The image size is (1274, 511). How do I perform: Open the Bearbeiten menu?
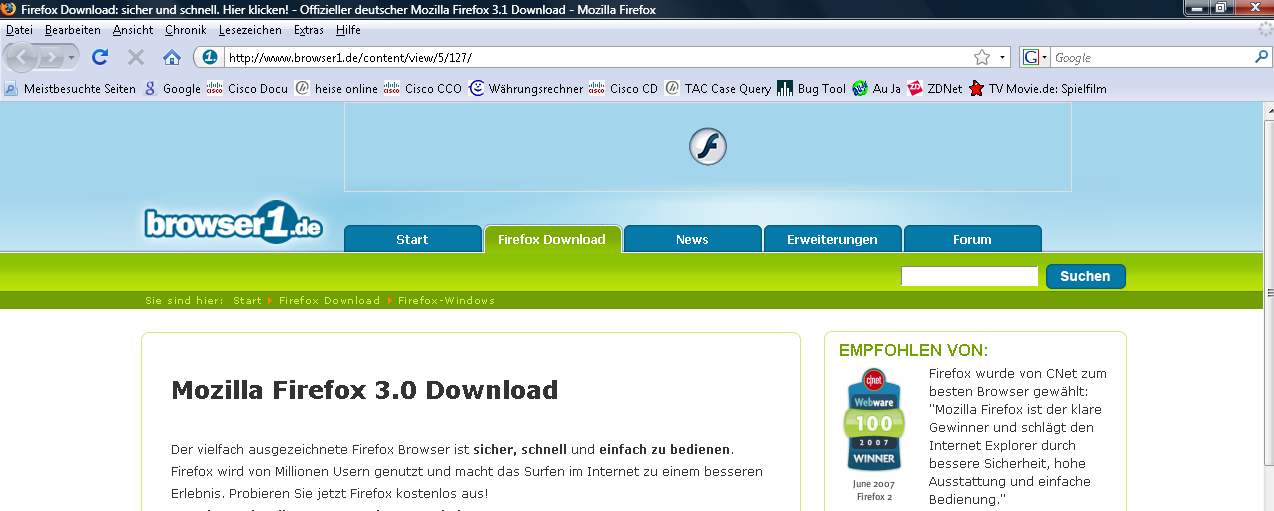pos(73,30)
